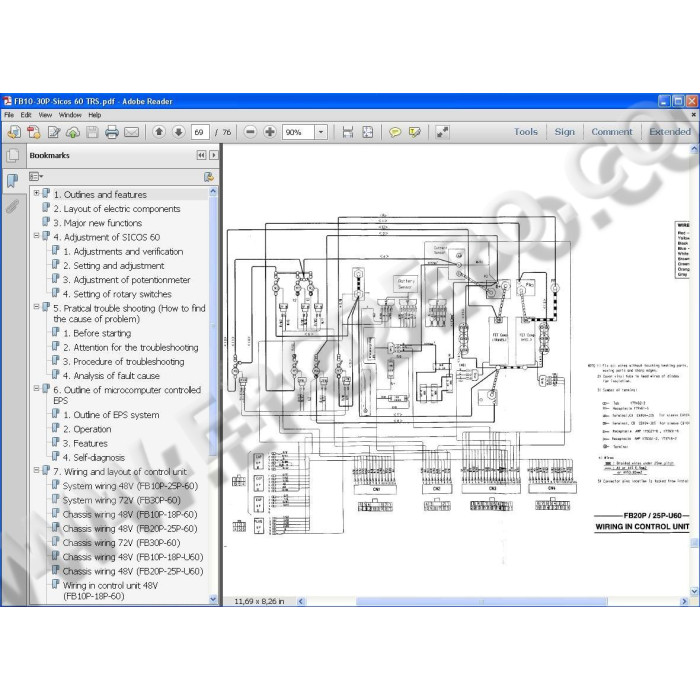
Task: Enter read mode with expand arrows icon
Action: (442, 132)
